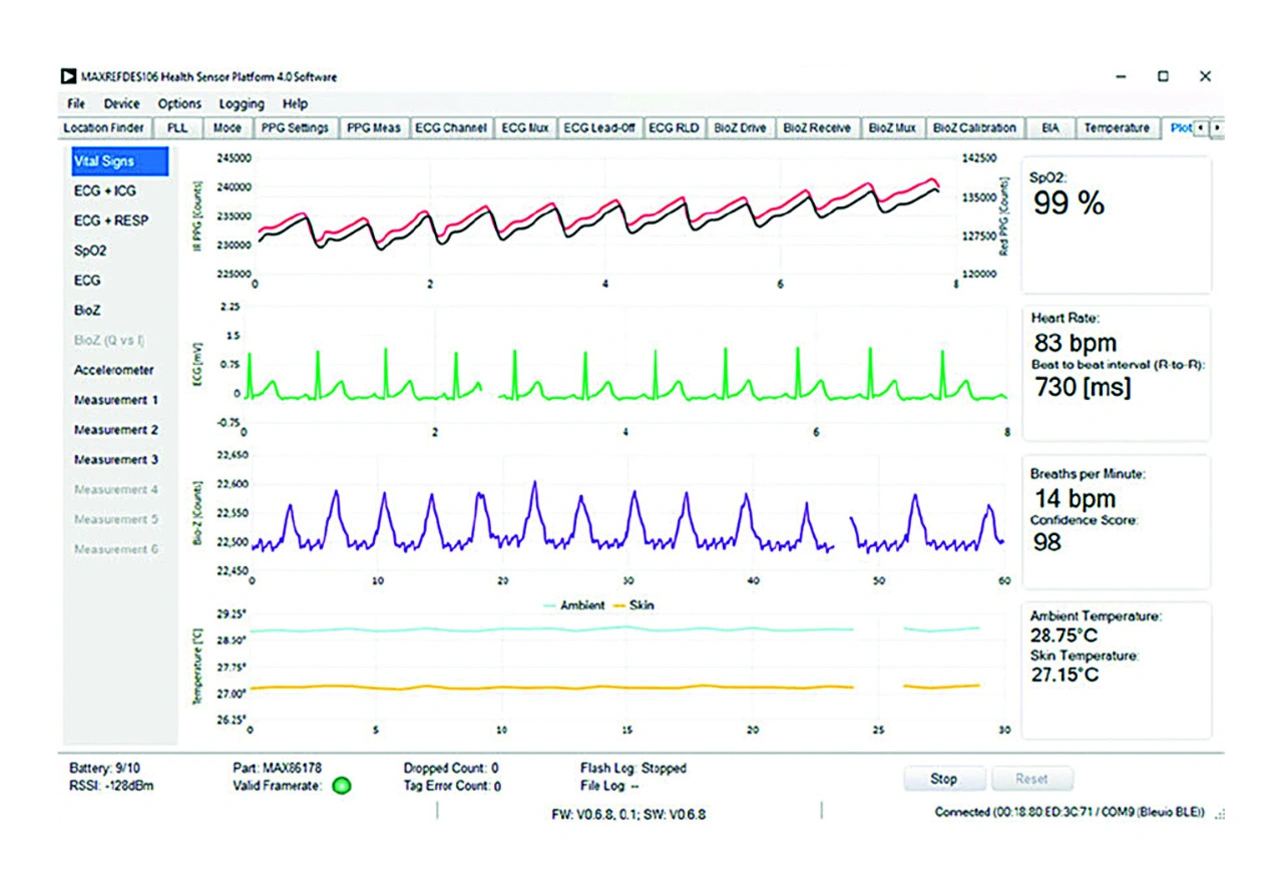This screenshot has height=880, width=1280.
Task: Open the BioZ Calibration tab
Action: [x=975, y=128]
